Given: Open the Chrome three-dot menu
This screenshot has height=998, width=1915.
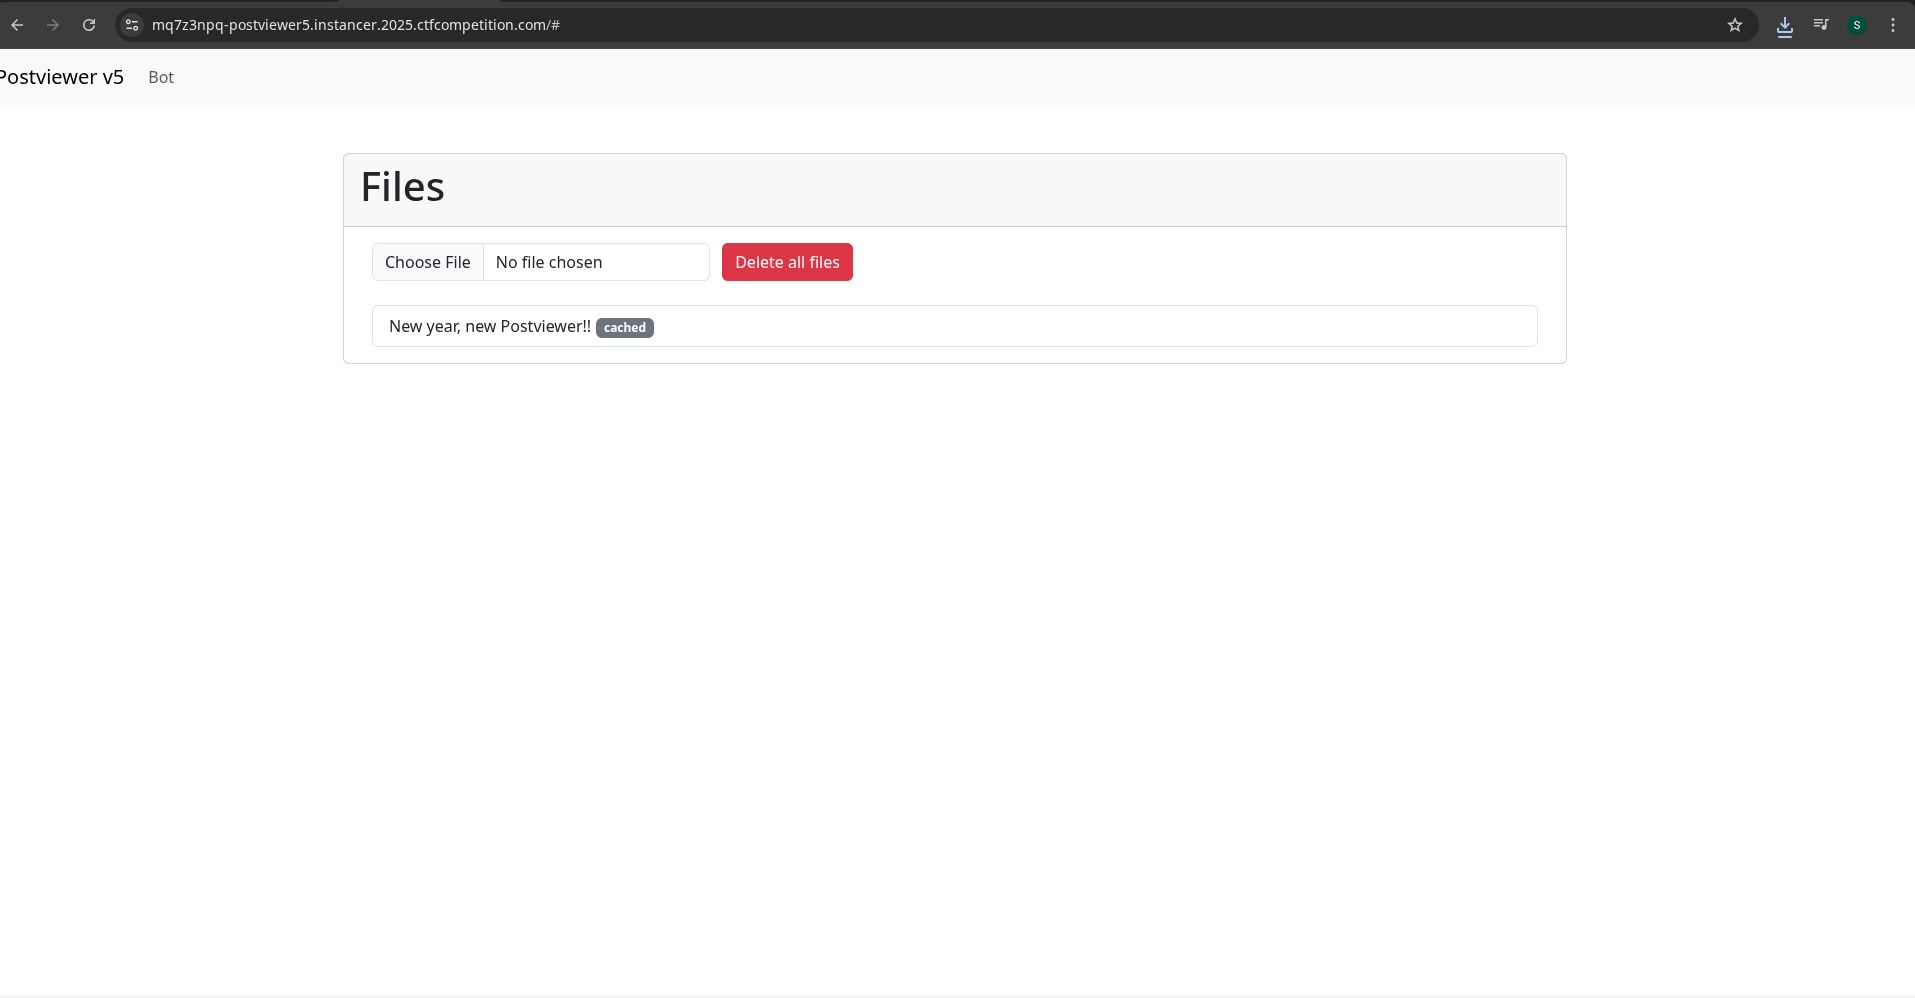Looking at the screenshot, I should coord(1893,25).
